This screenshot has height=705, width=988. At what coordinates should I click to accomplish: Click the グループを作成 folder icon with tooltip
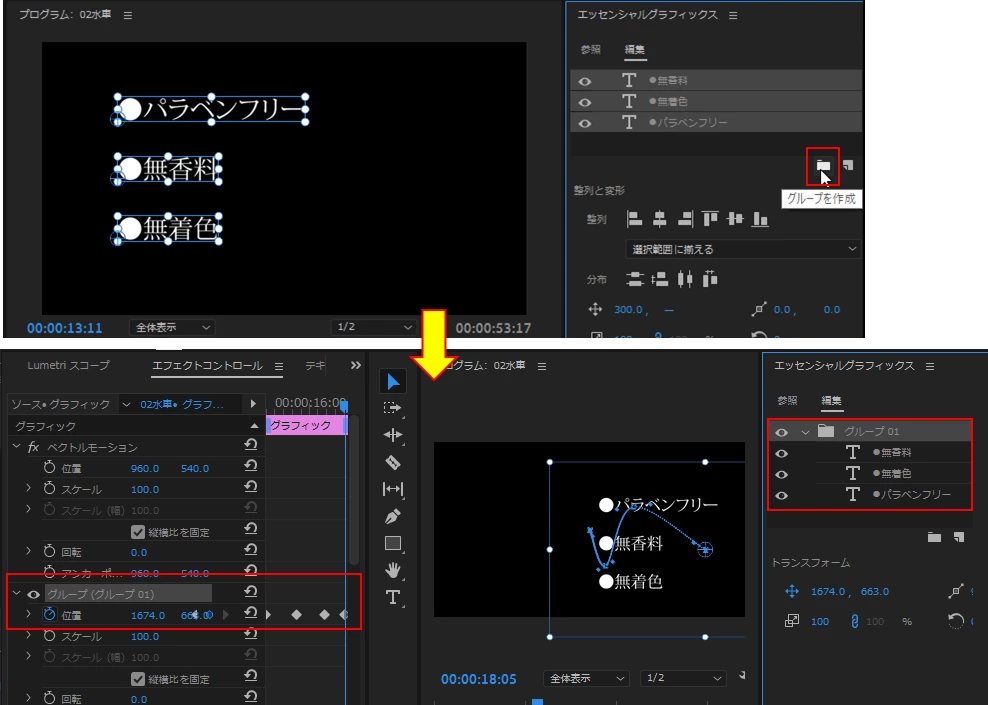pyautogui.click(x=823, y=166)
